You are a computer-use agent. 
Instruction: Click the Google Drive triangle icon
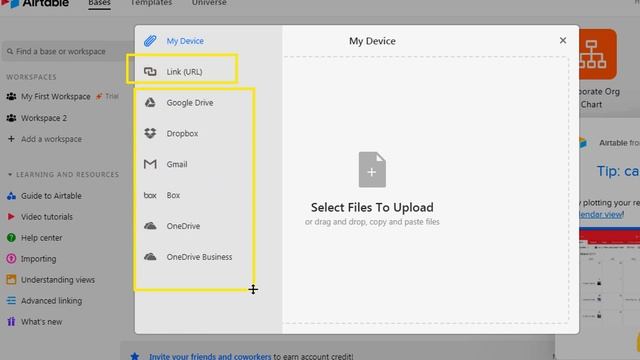point(150,102)
